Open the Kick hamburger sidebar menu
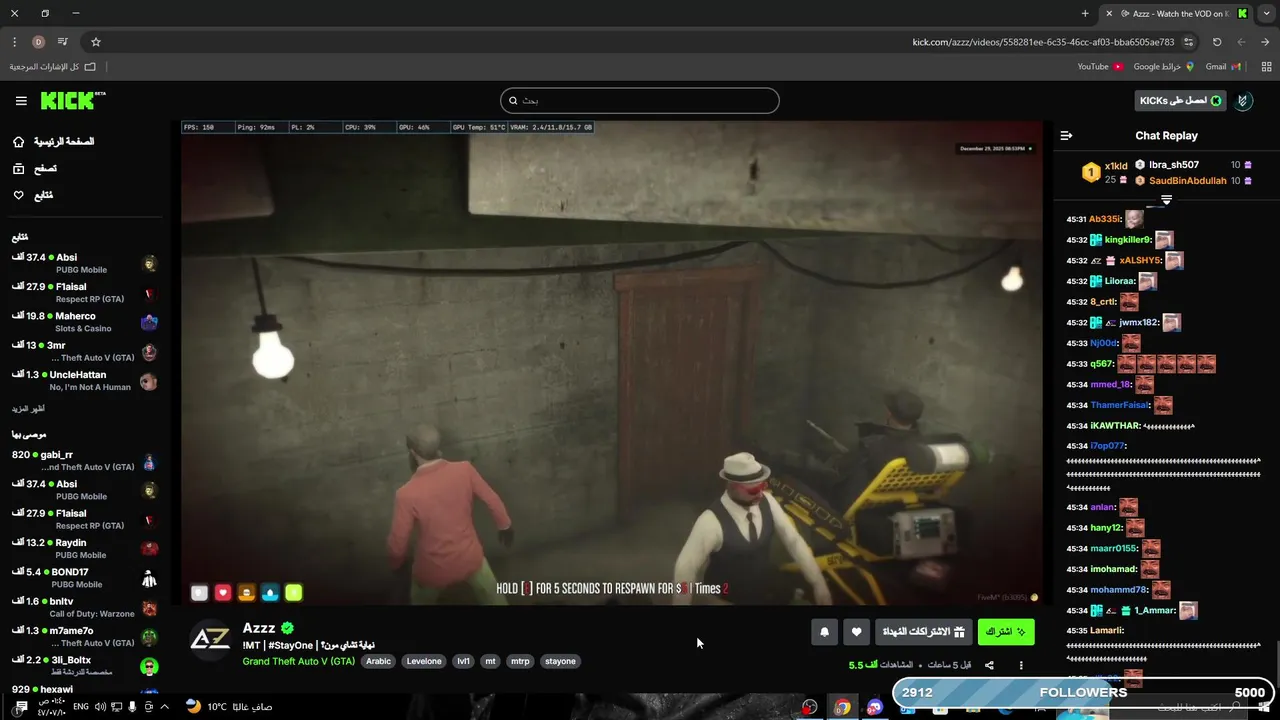 pyautogui.click(x=21, y=101)
